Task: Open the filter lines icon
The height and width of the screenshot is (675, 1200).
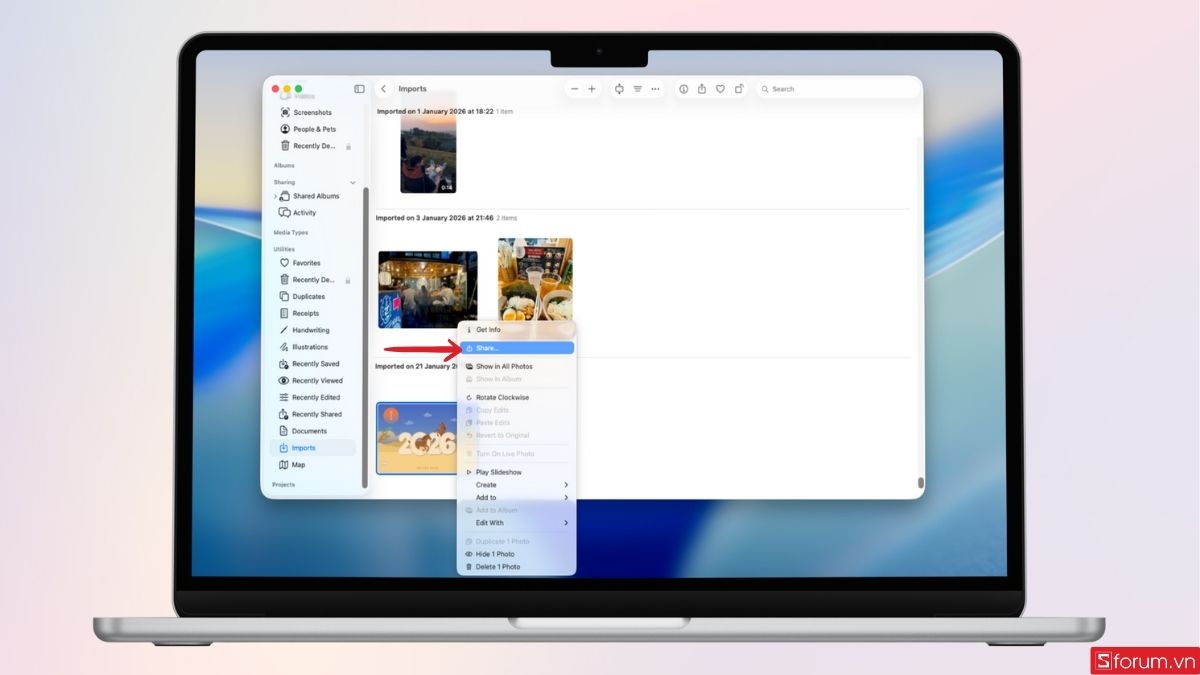Action: click(x=637, y=89)
